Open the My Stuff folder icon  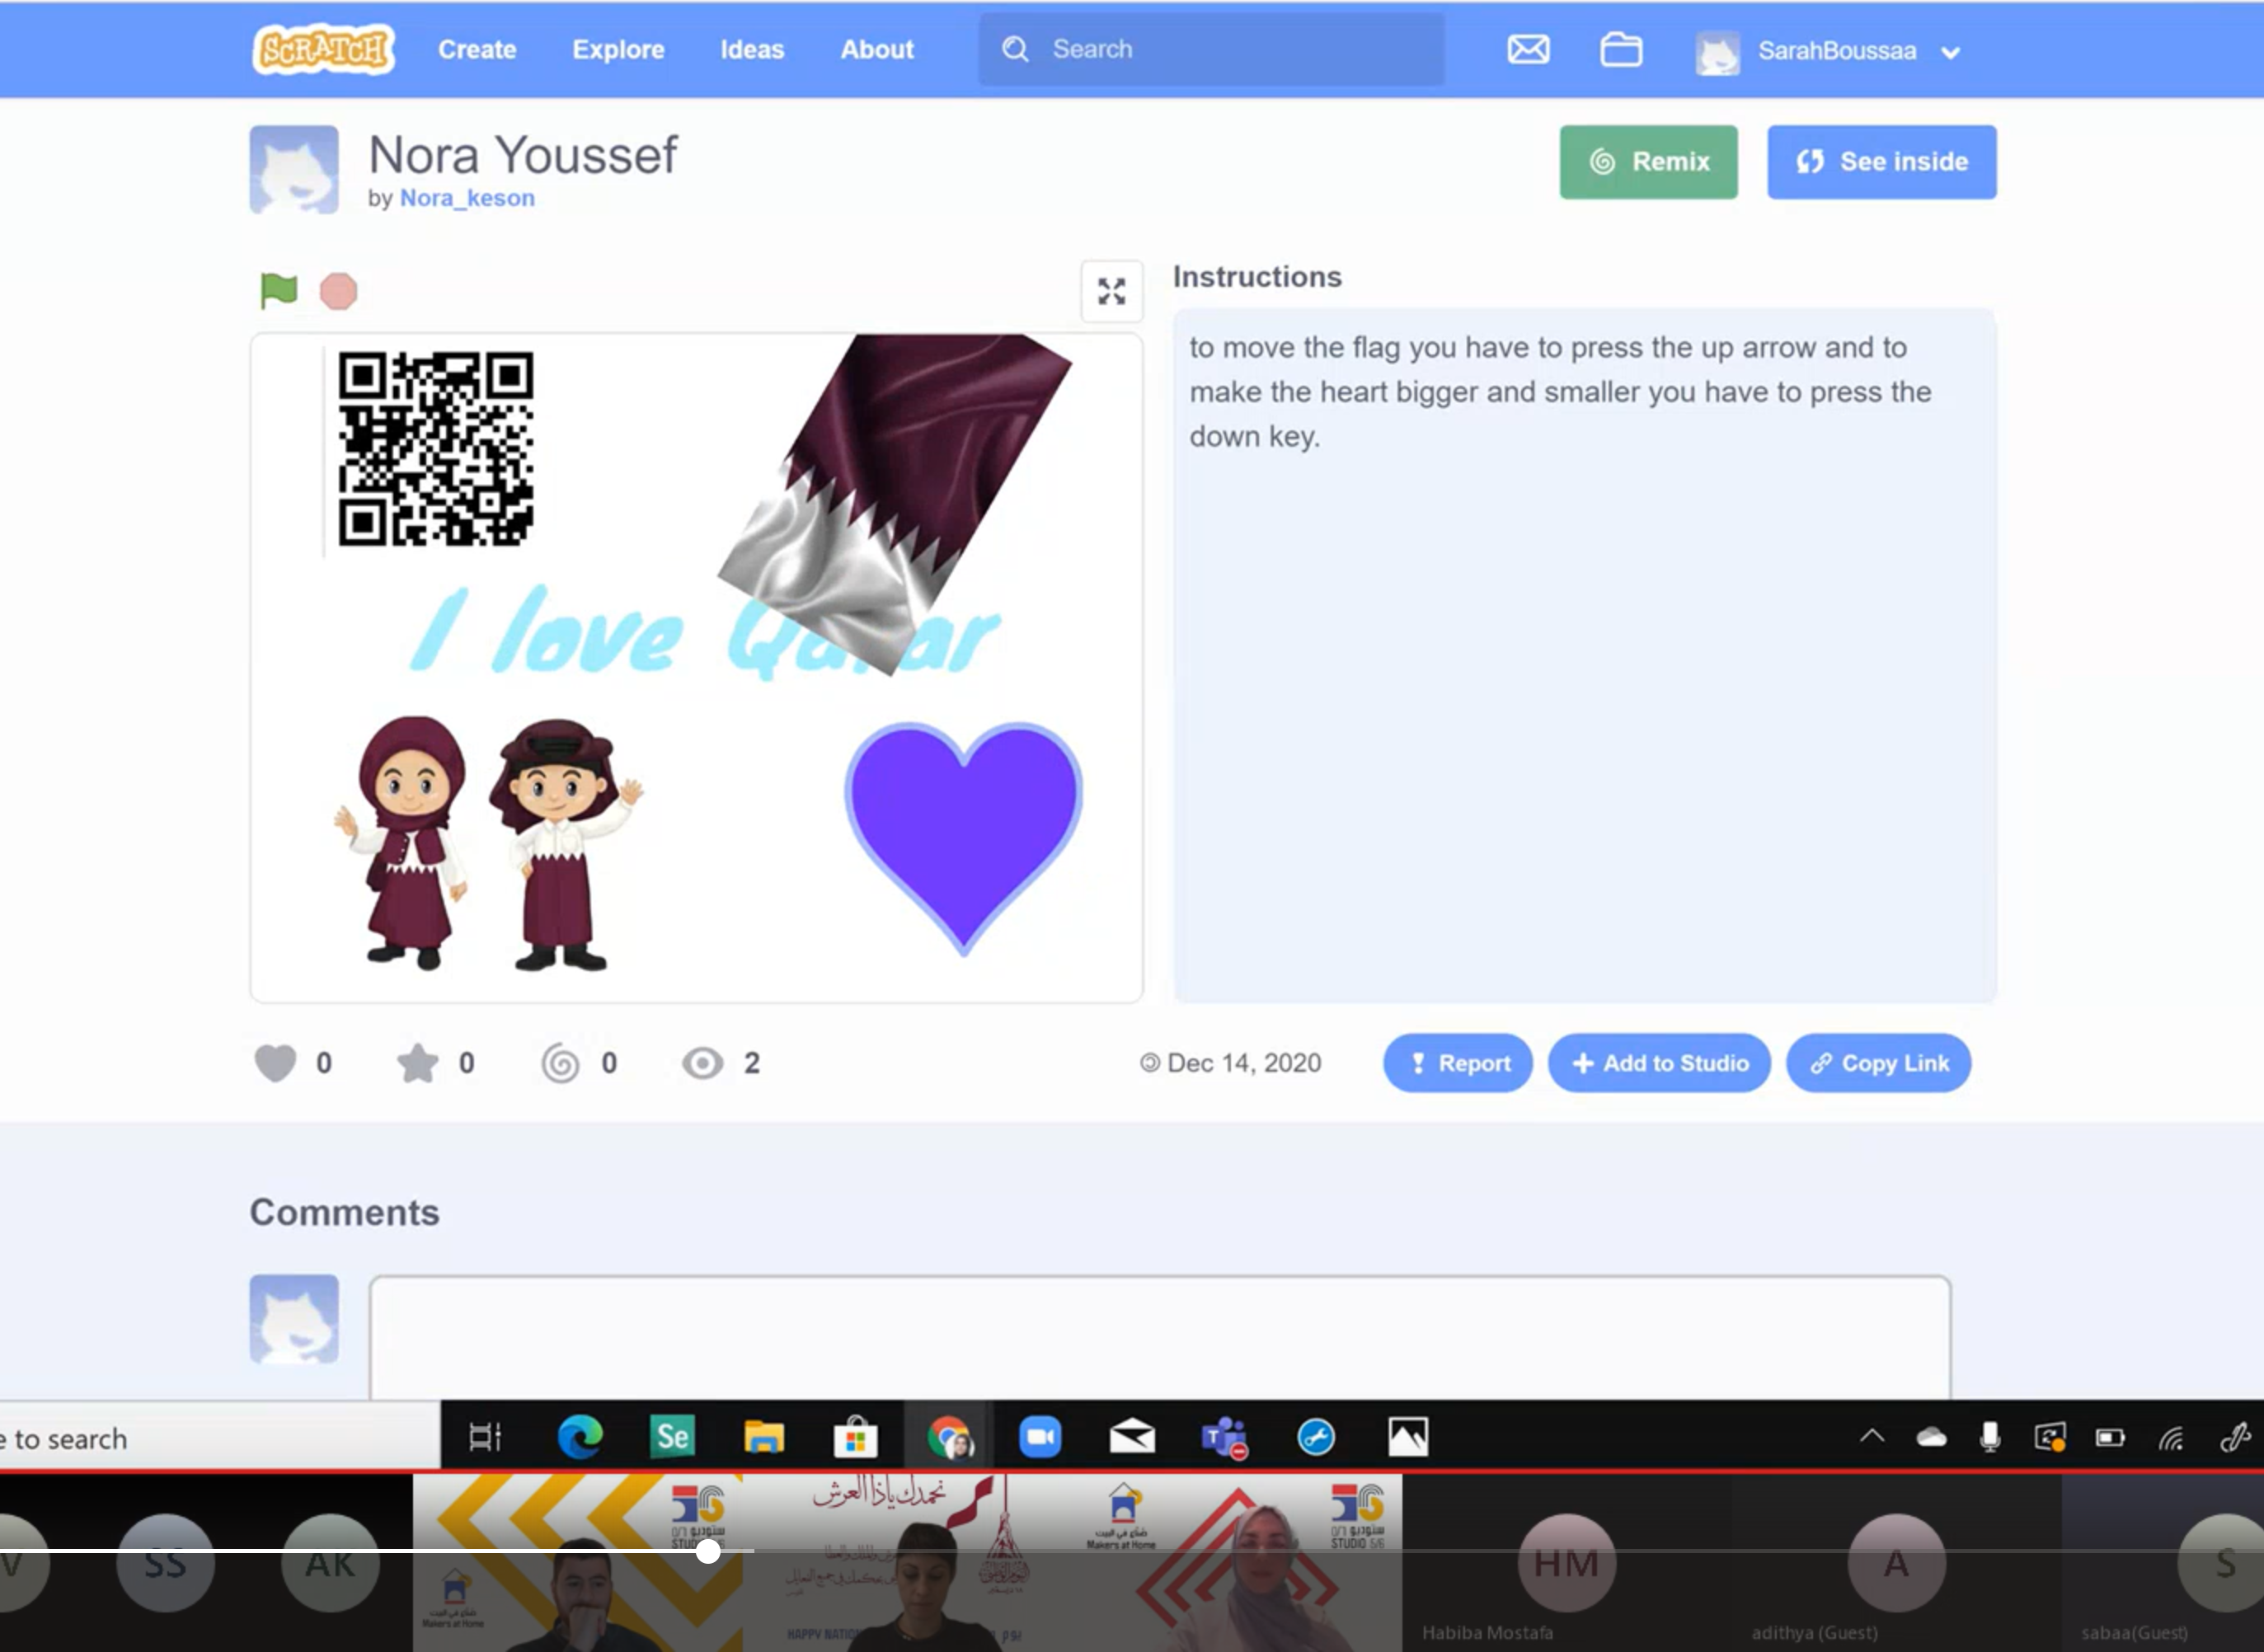1621,49
